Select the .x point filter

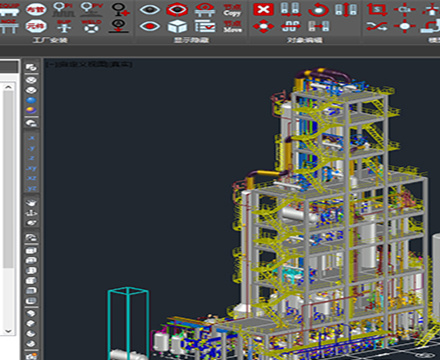point(31,138)
